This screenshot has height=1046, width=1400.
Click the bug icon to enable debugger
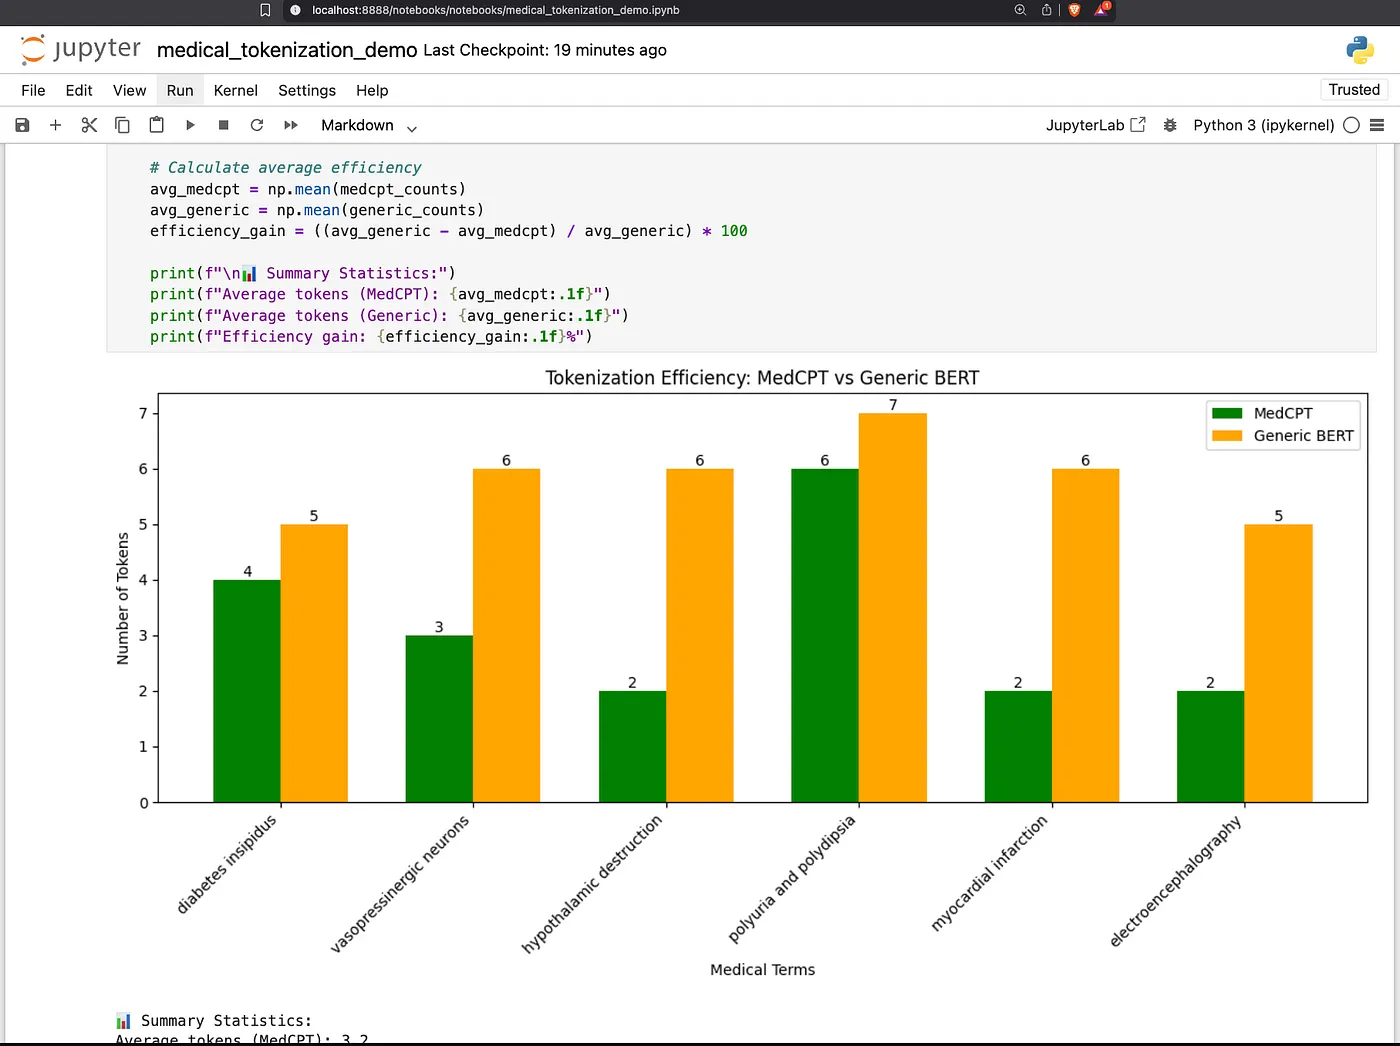1170,125
